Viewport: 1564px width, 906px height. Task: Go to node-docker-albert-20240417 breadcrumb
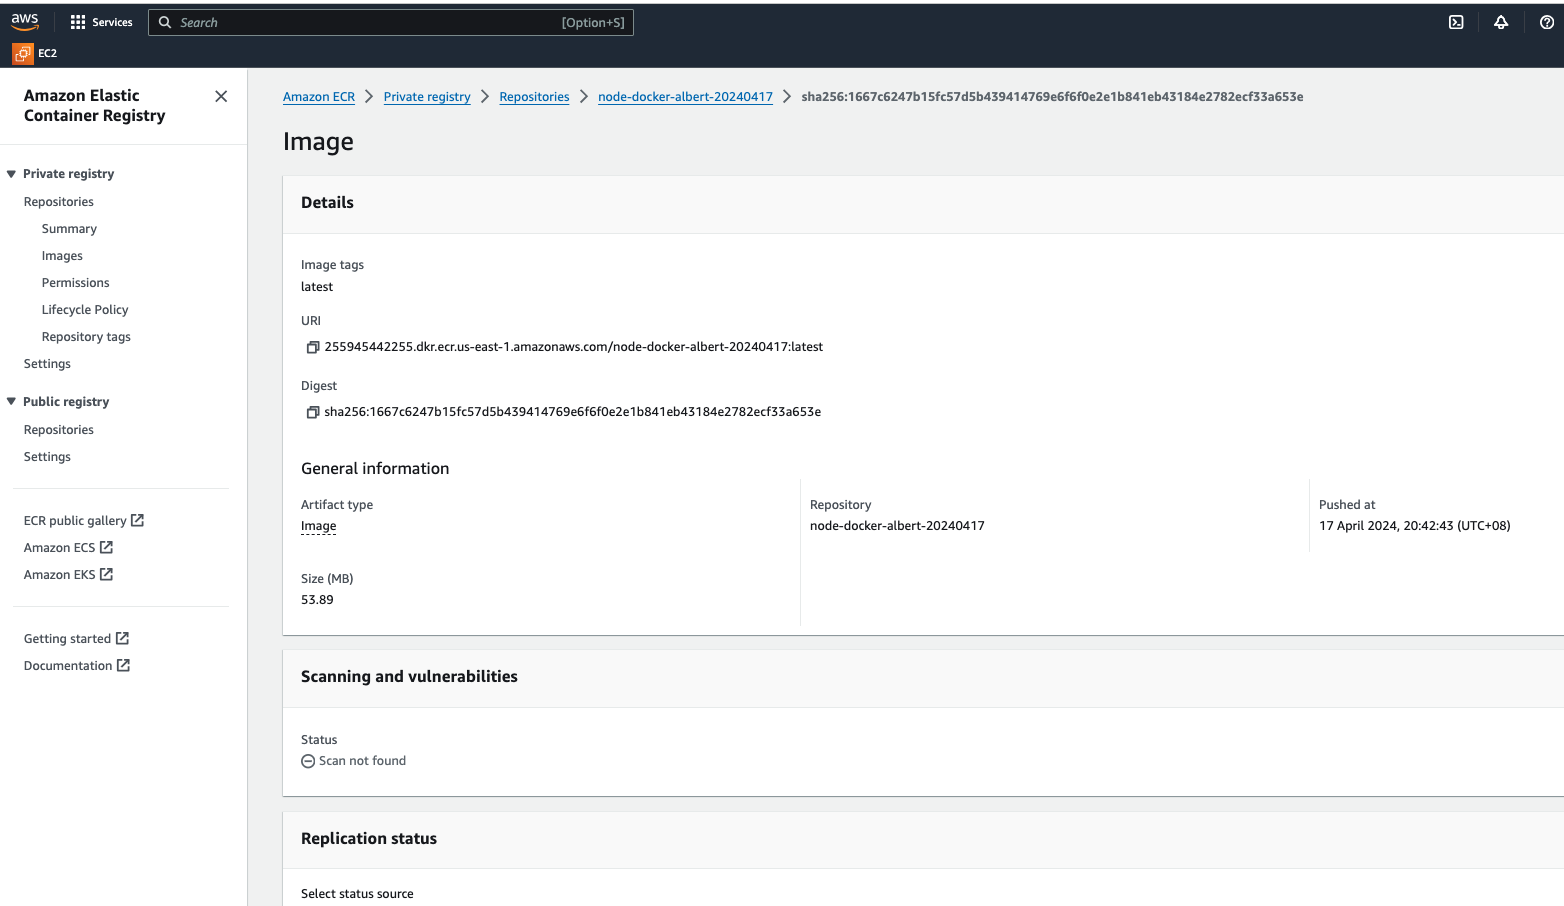pos(685,97)
